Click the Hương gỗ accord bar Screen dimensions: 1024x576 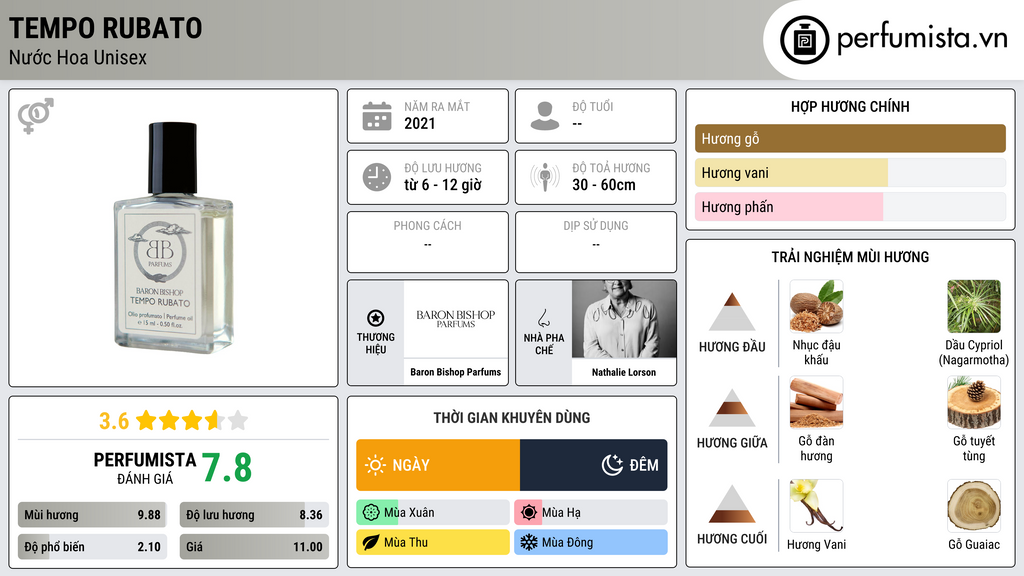click(x=850, y=138)
